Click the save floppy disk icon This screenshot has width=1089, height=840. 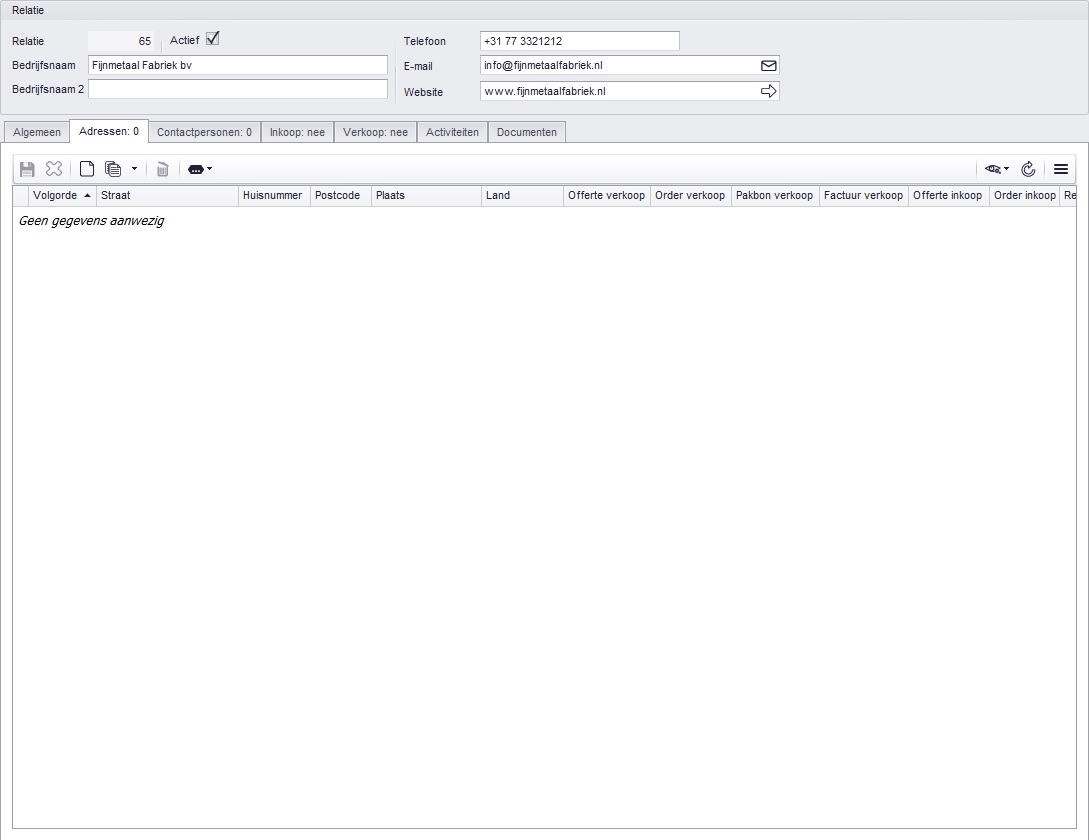(x=27, y=170)
